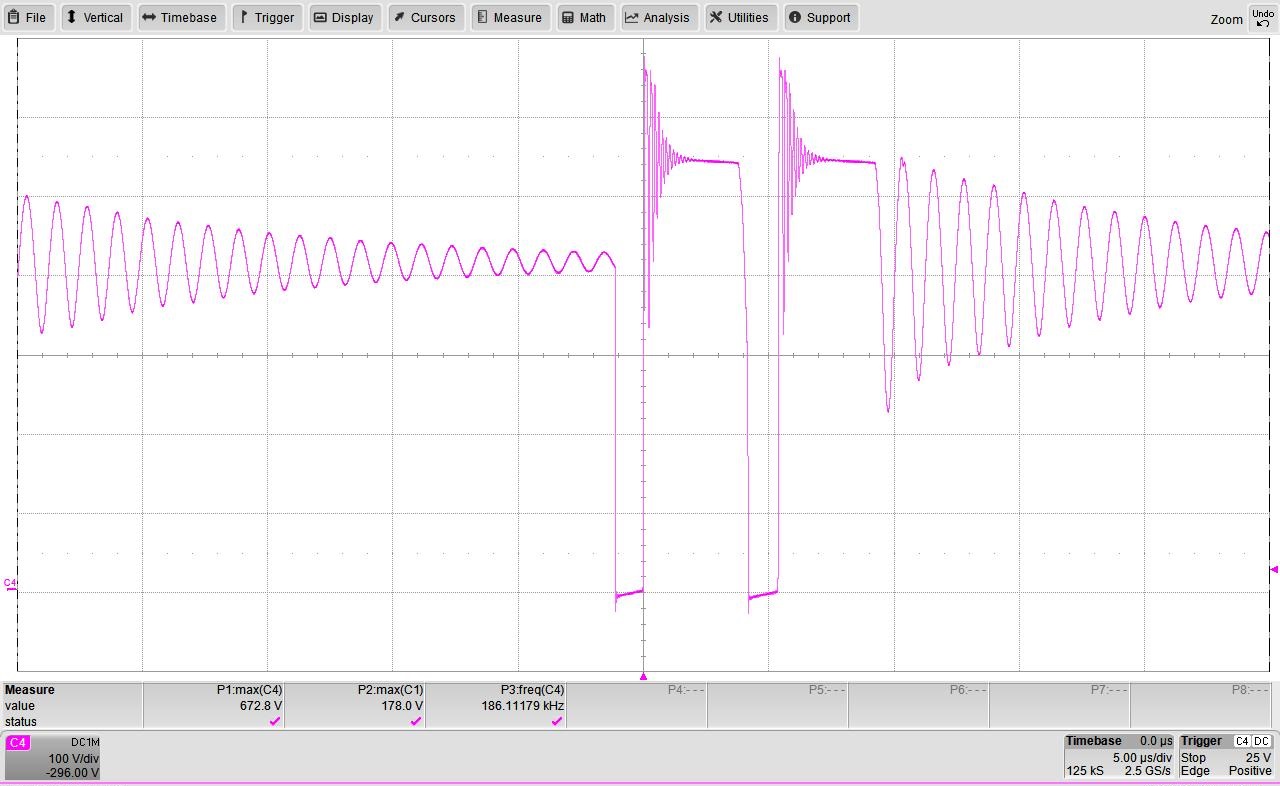This screenshot has width=1280, height=786.
Task: Select the P2:max(C1) measurement cell
Action: pos(355,705)
